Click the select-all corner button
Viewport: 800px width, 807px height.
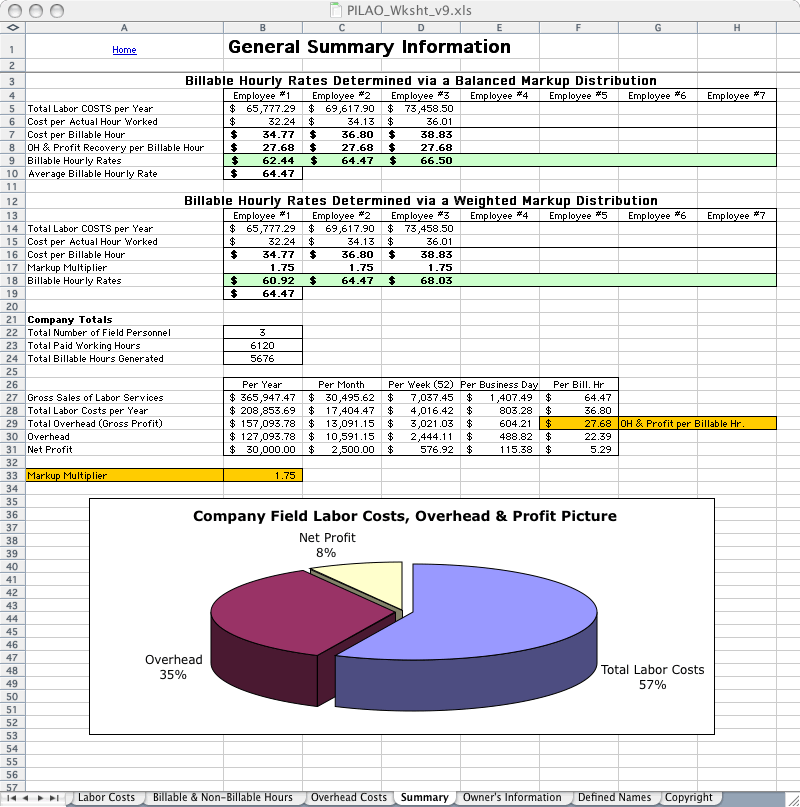pos(13,28)
